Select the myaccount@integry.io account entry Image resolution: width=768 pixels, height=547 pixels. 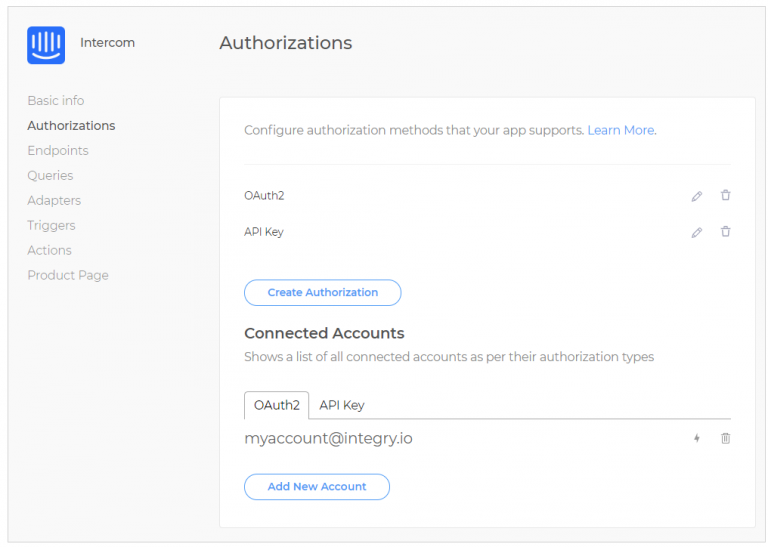point(328,438)
